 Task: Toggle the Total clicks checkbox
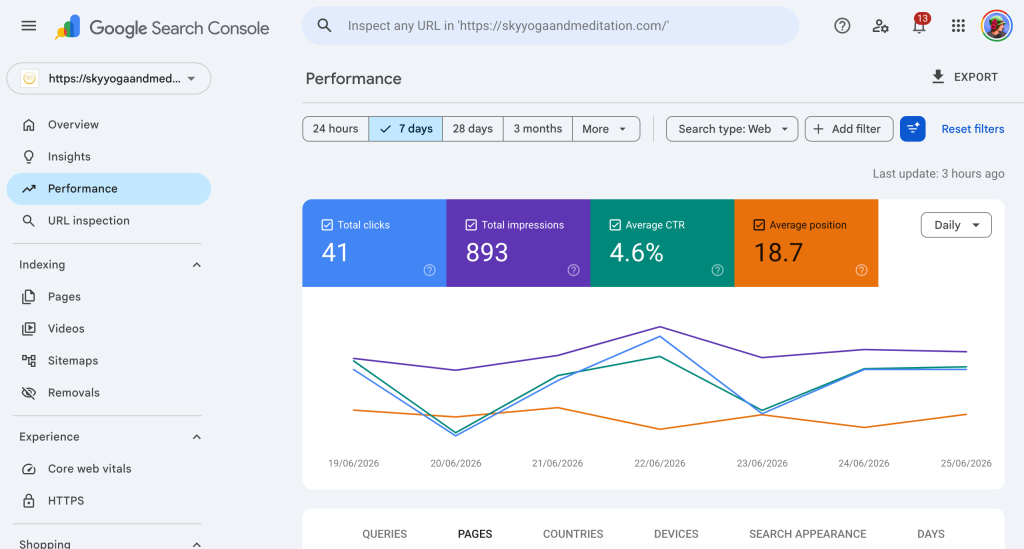[x=327, y=225]
